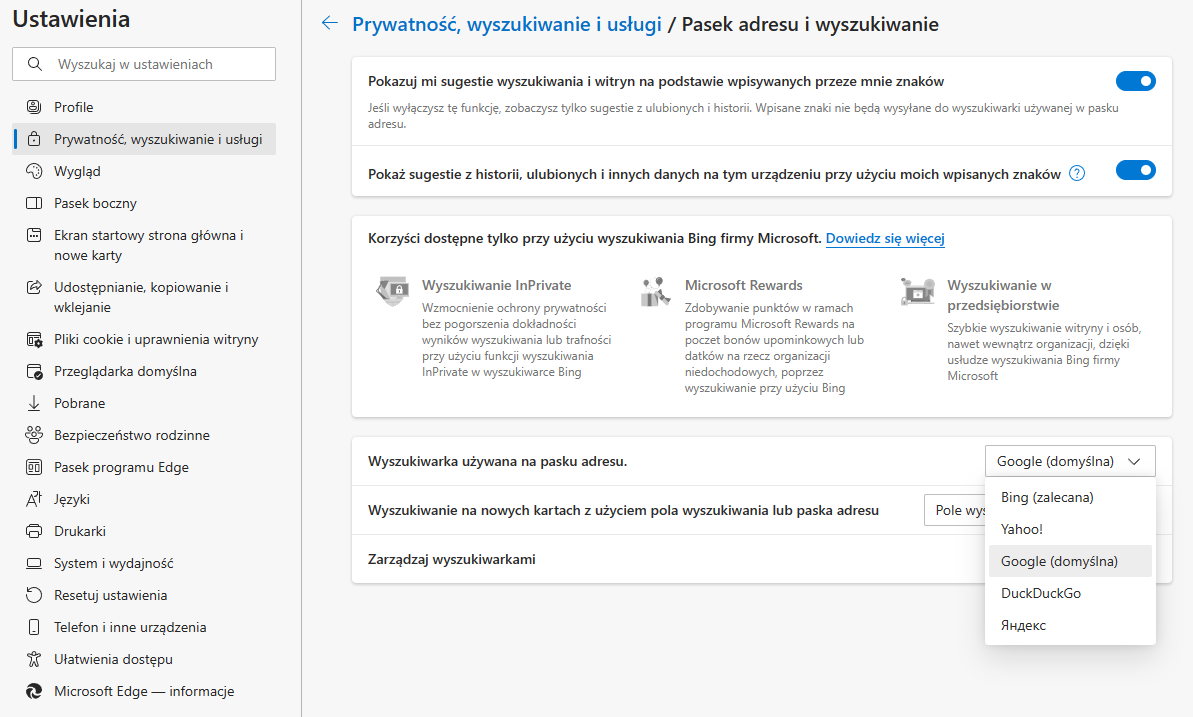Click the Pobrane (Downloads) icon
The height and width of the screenshot is (717, 1193).
35,403
